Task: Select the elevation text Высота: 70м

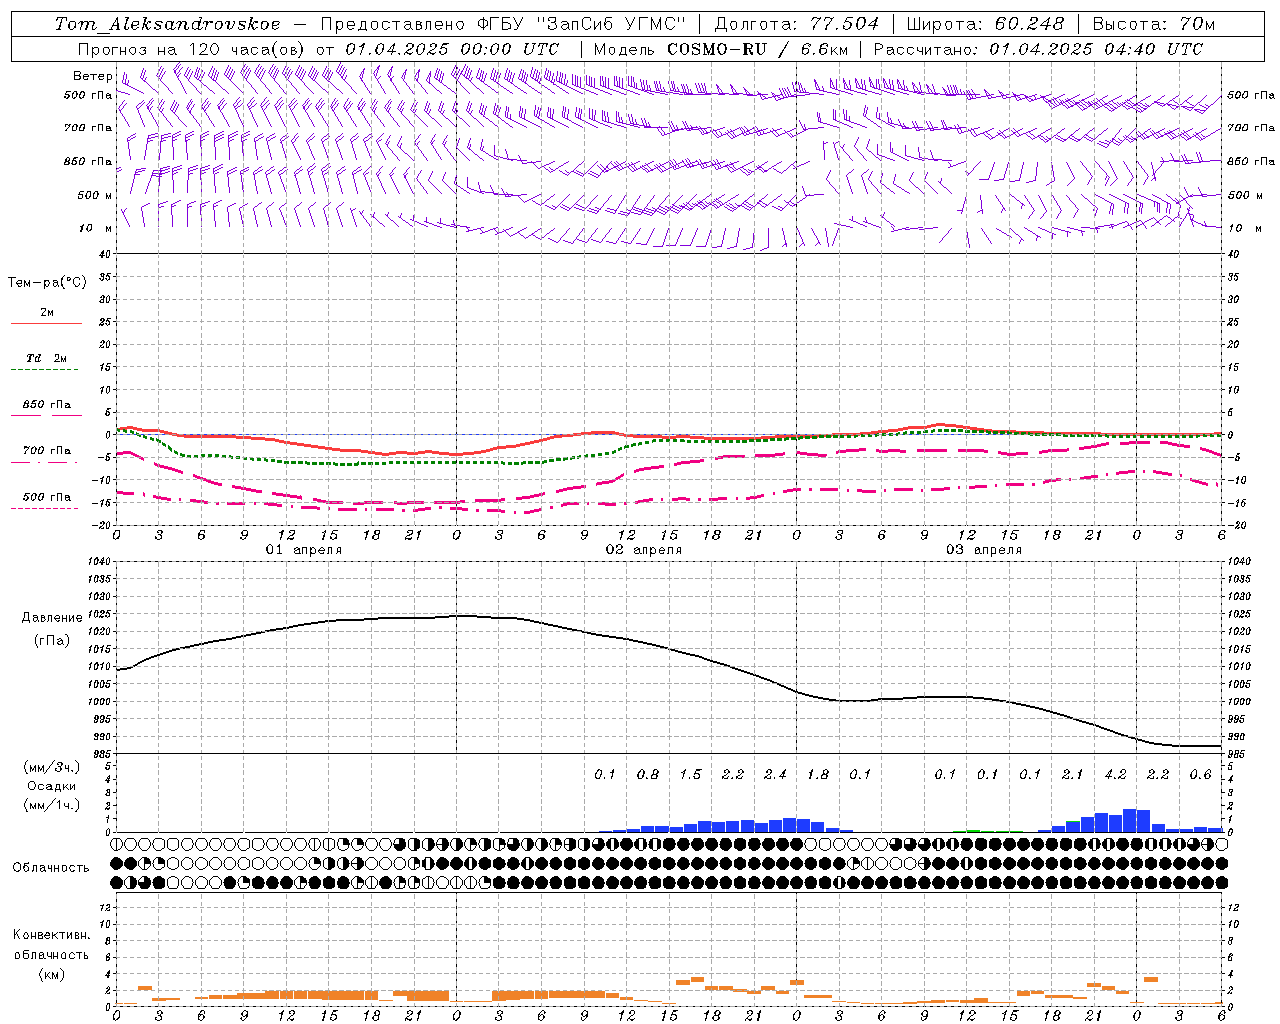Action: point(1154,24)
